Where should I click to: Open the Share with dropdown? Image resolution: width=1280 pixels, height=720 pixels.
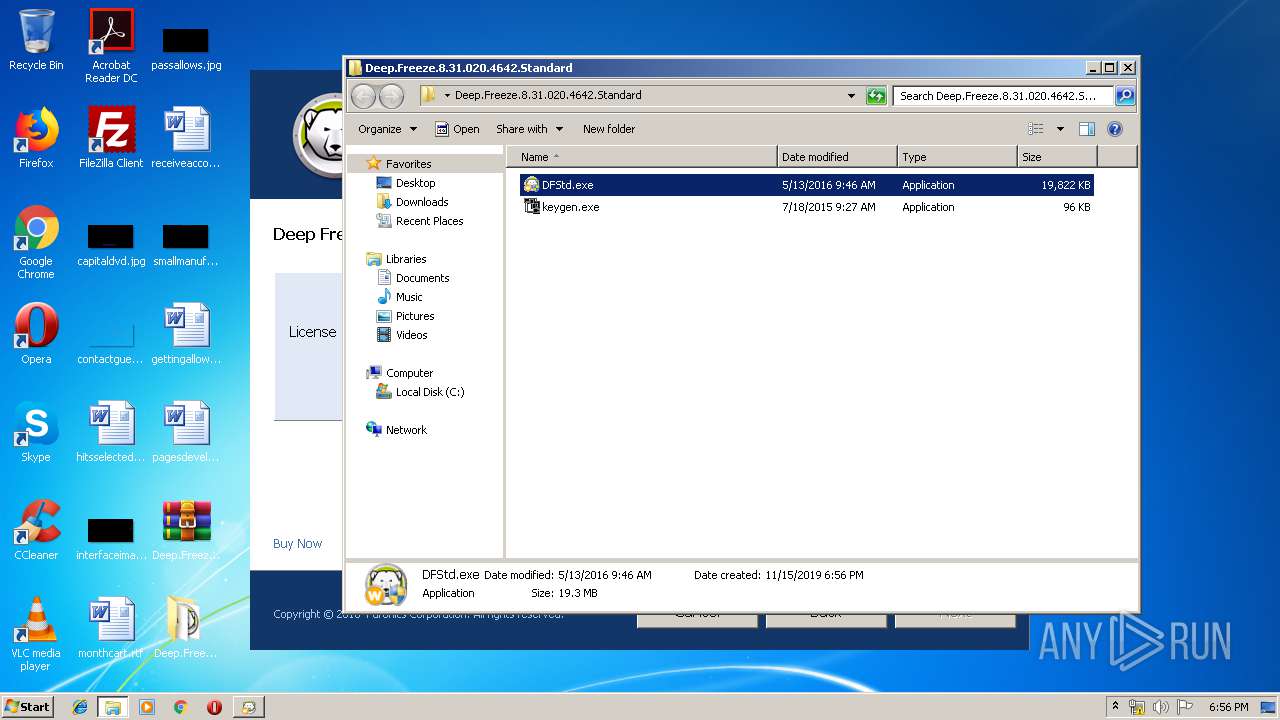(x=529, y=129)
